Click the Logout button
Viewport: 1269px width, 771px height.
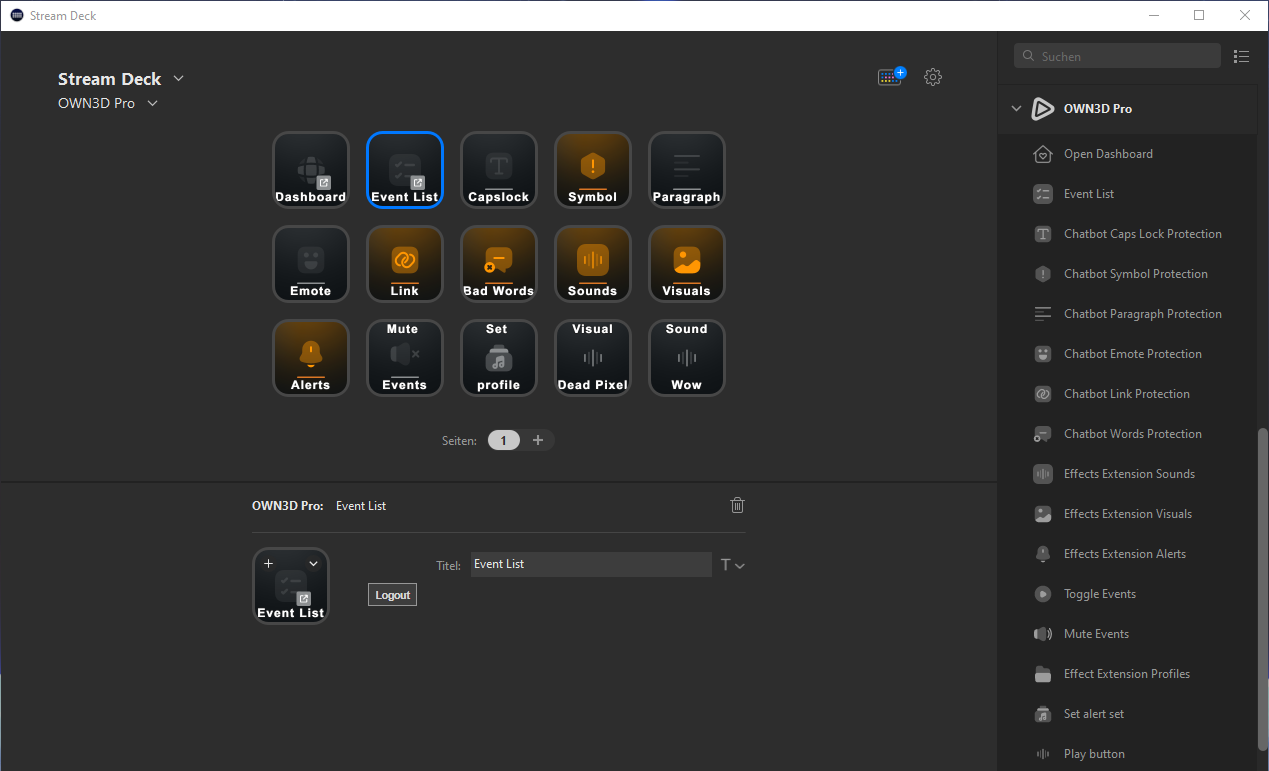392,594
